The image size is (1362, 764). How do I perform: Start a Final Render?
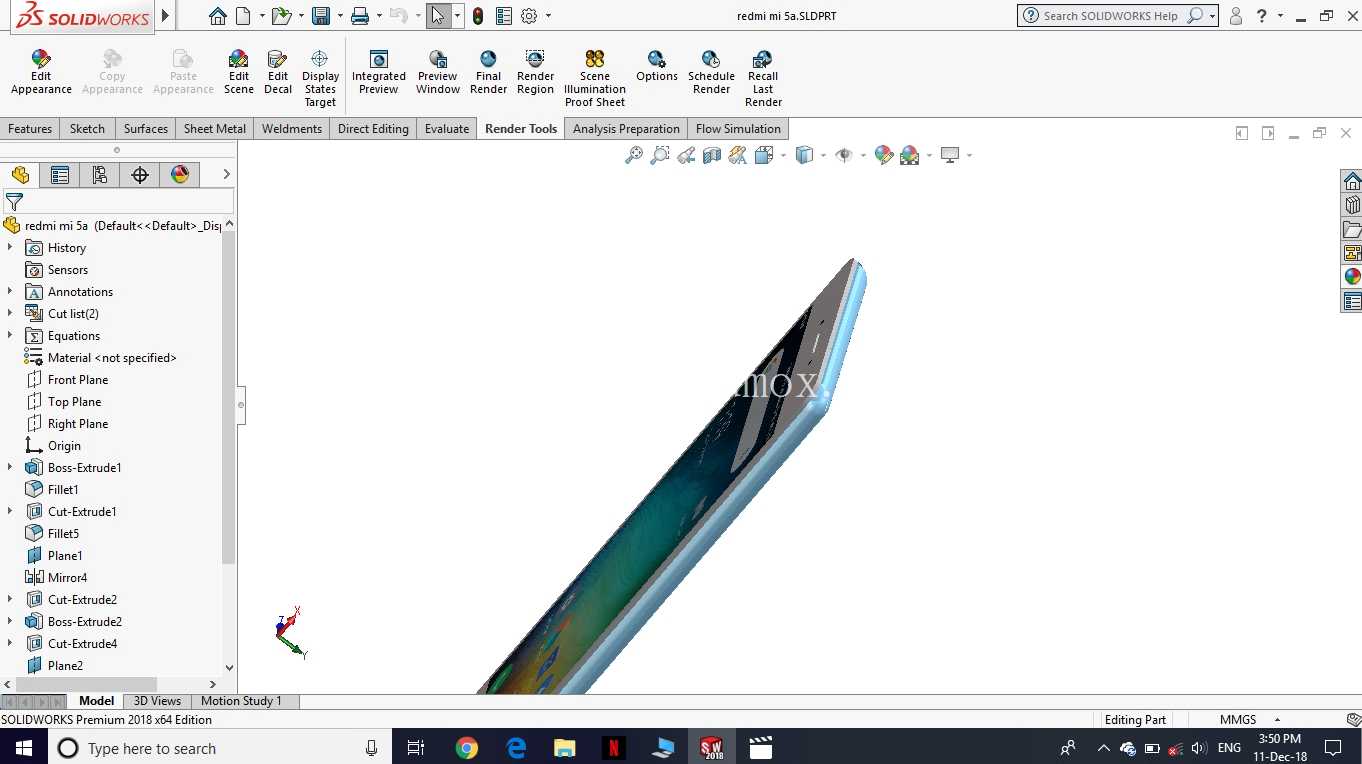(x=488, y=72)
